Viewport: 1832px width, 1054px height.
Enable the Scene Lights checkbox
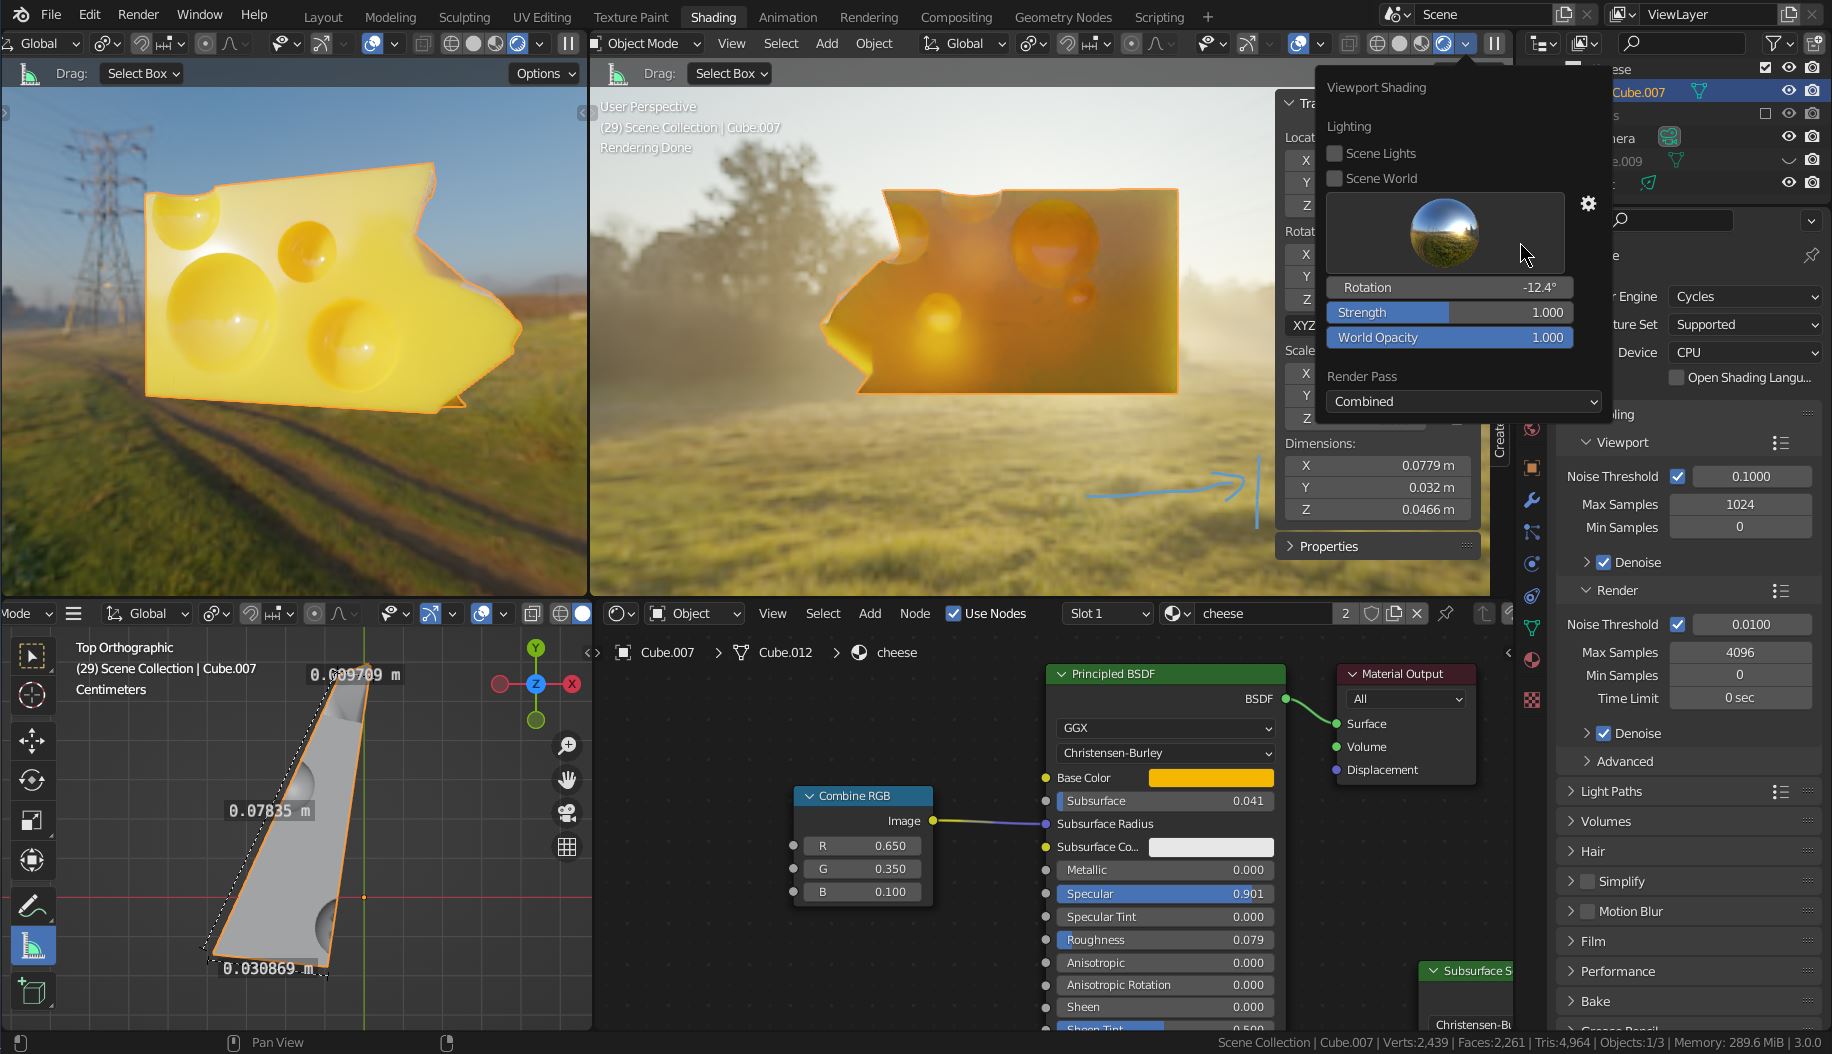[1334, 153]
